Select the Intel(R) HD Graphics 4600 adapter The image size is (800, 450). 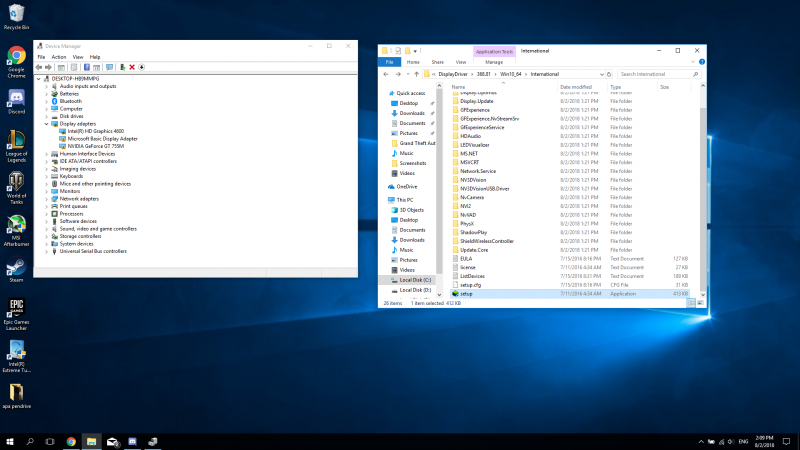tap(97, 131)
